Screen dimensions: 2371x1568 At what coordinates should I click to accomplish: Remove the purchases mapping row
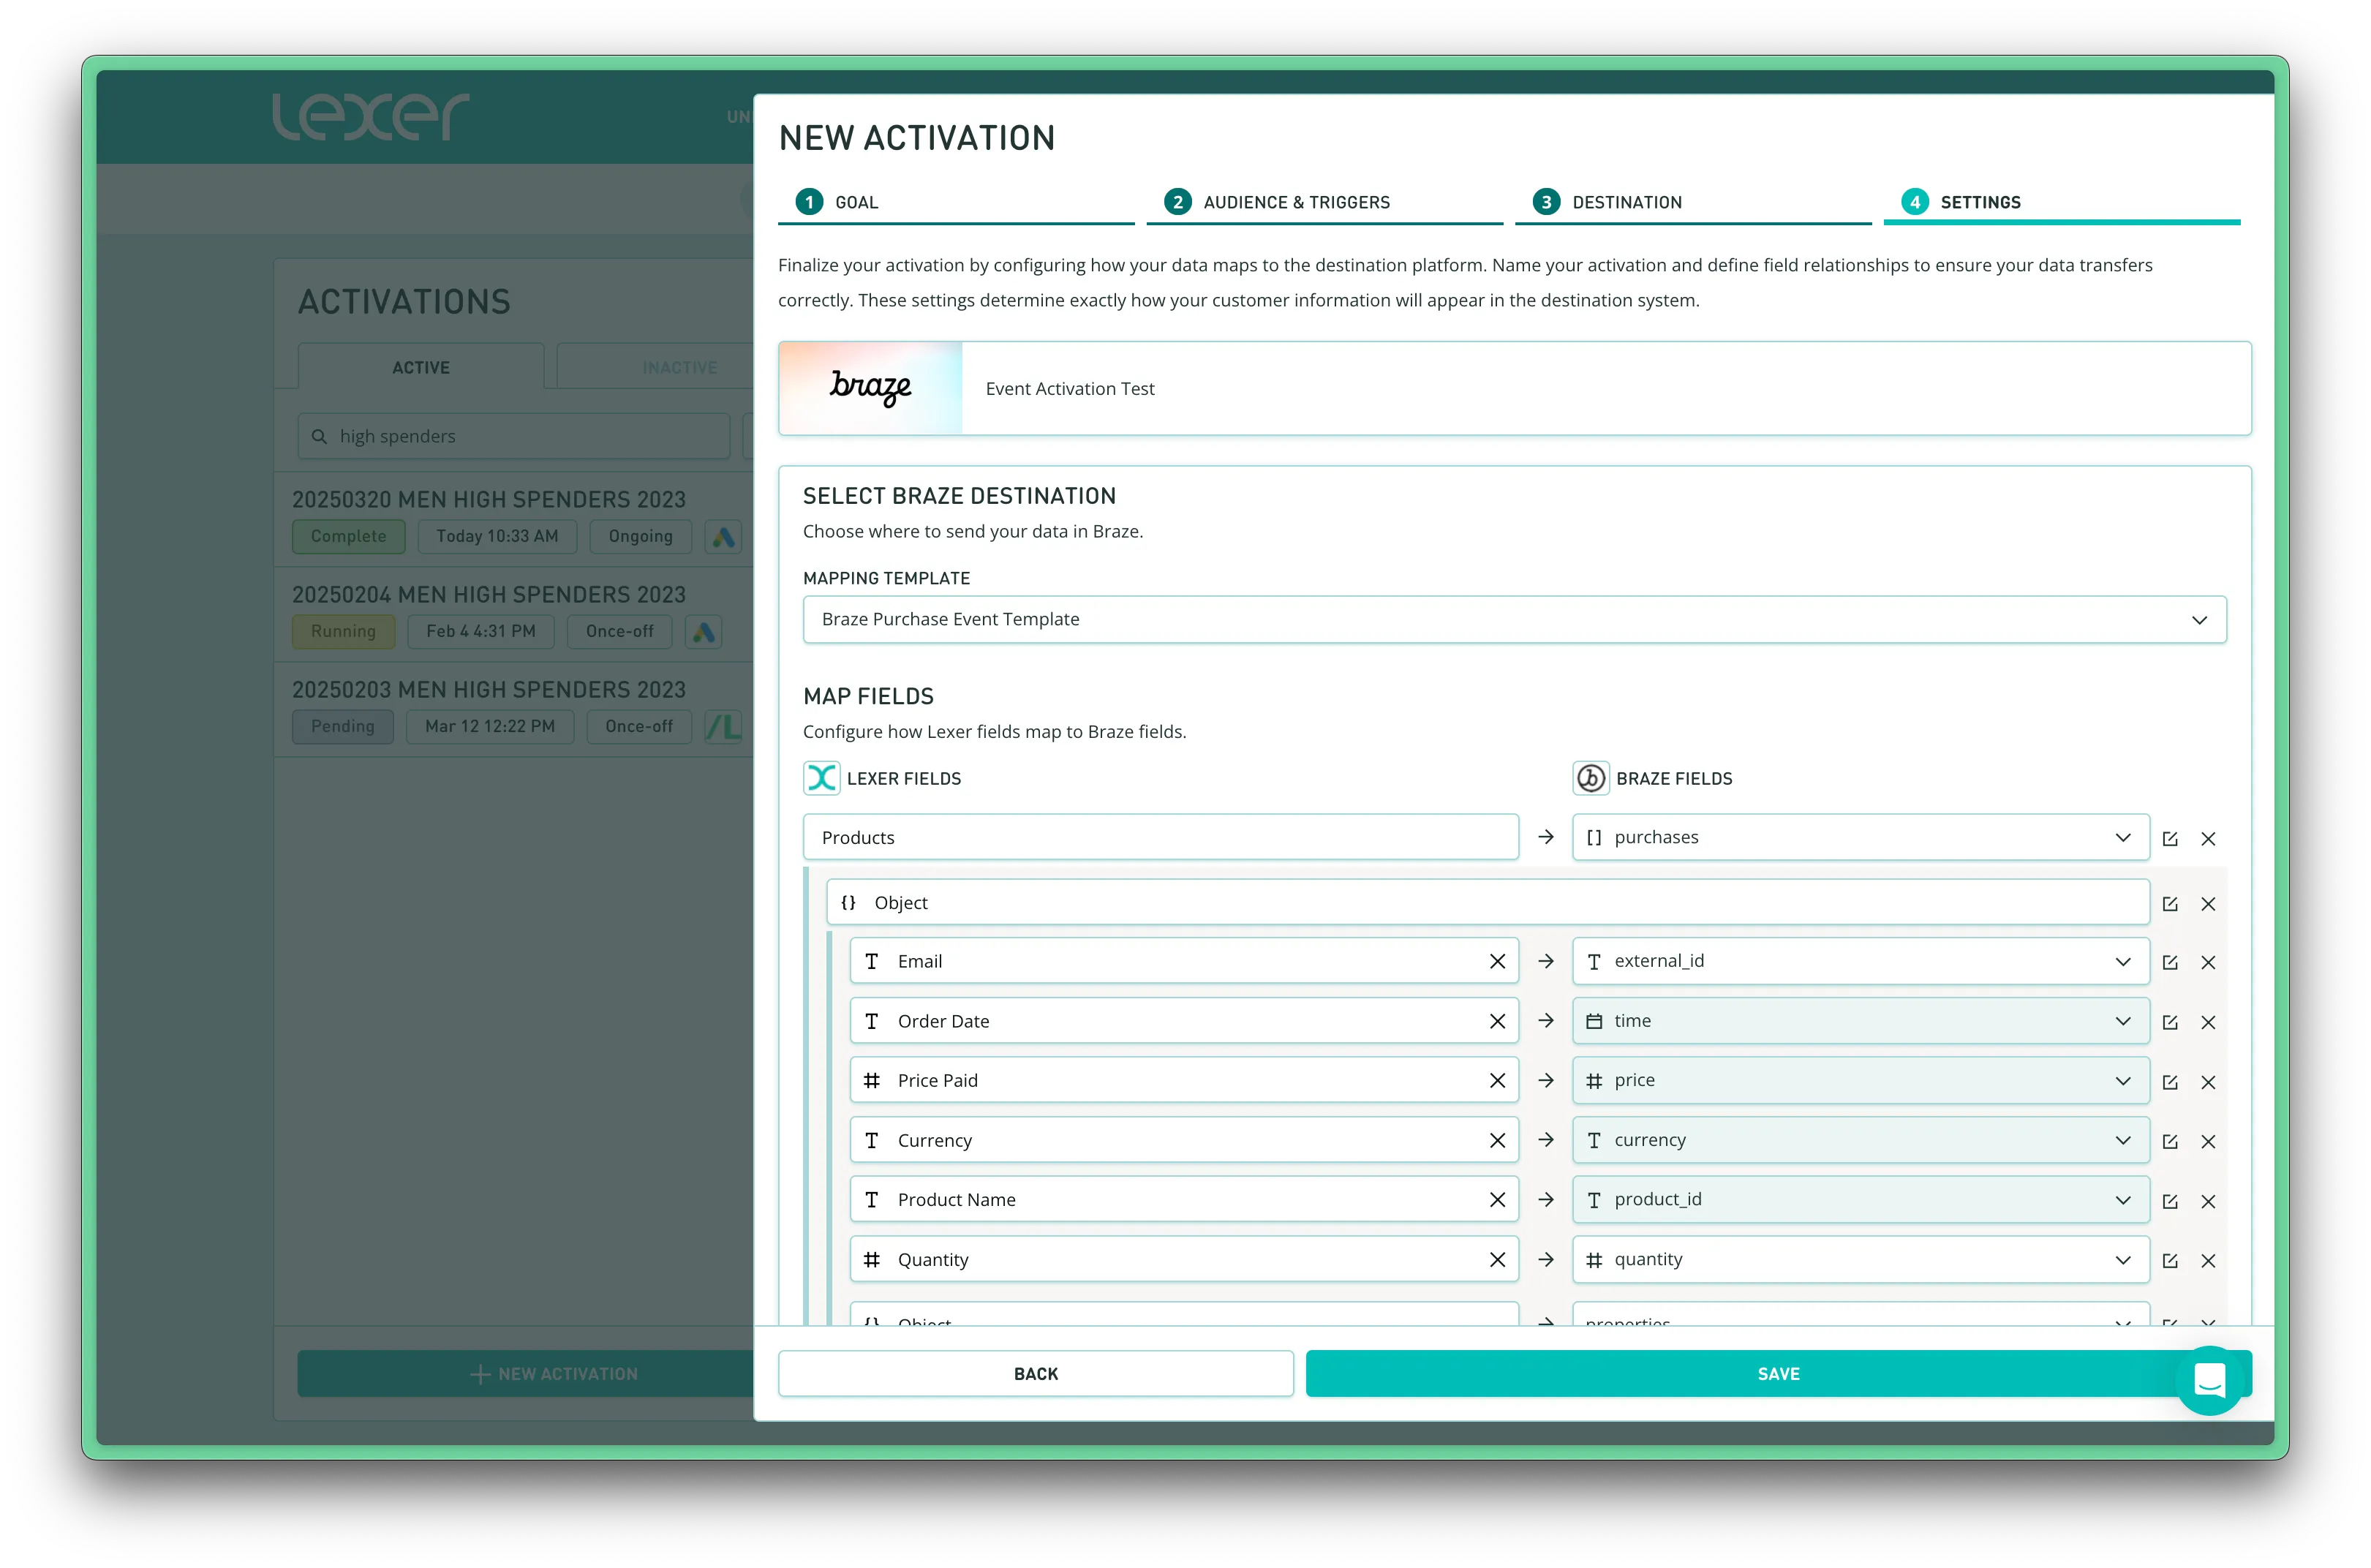pyautogui.click(x=2208, y=839)
